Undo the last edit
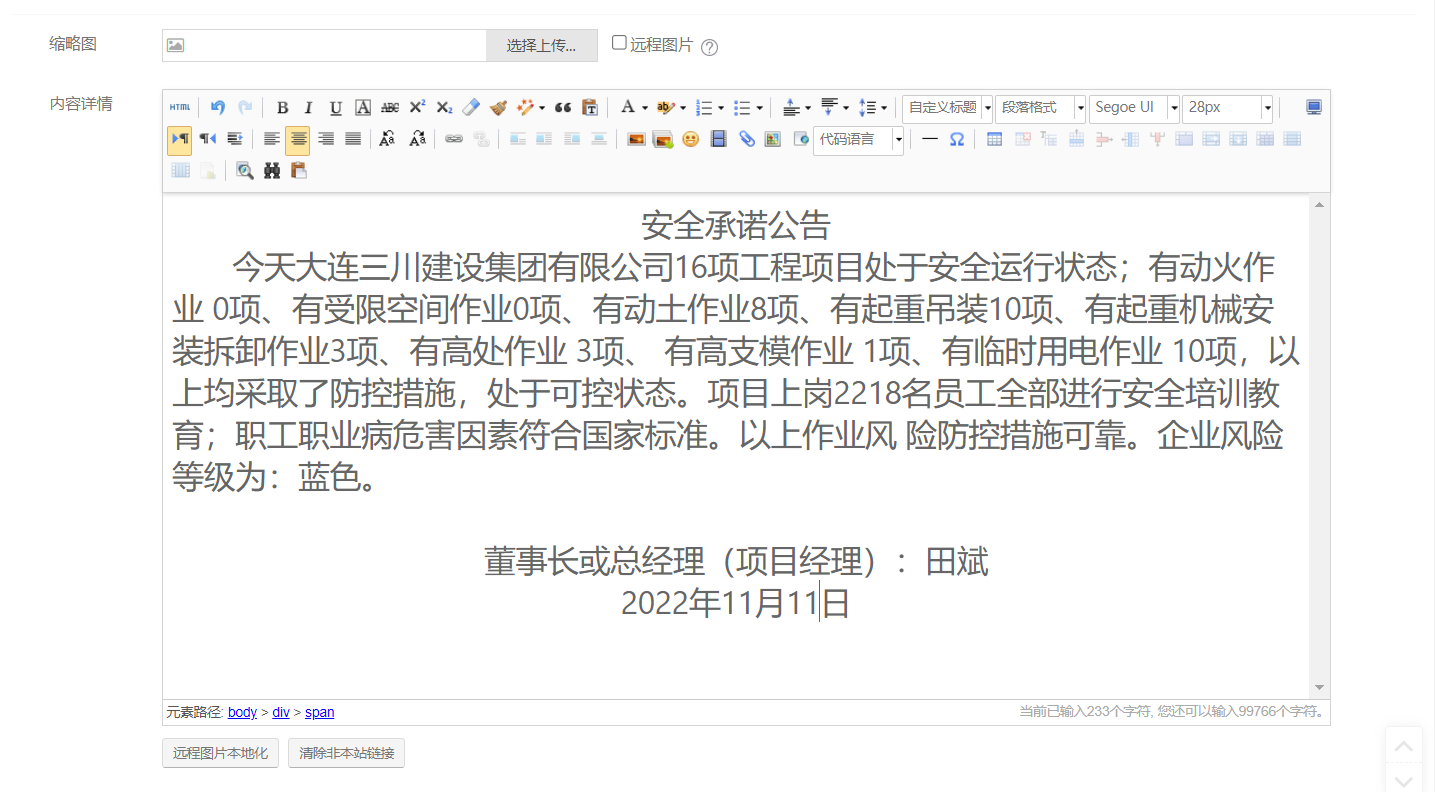This screenshot has height=792, width=1435. pyautogui.click(x=217, y=108)
